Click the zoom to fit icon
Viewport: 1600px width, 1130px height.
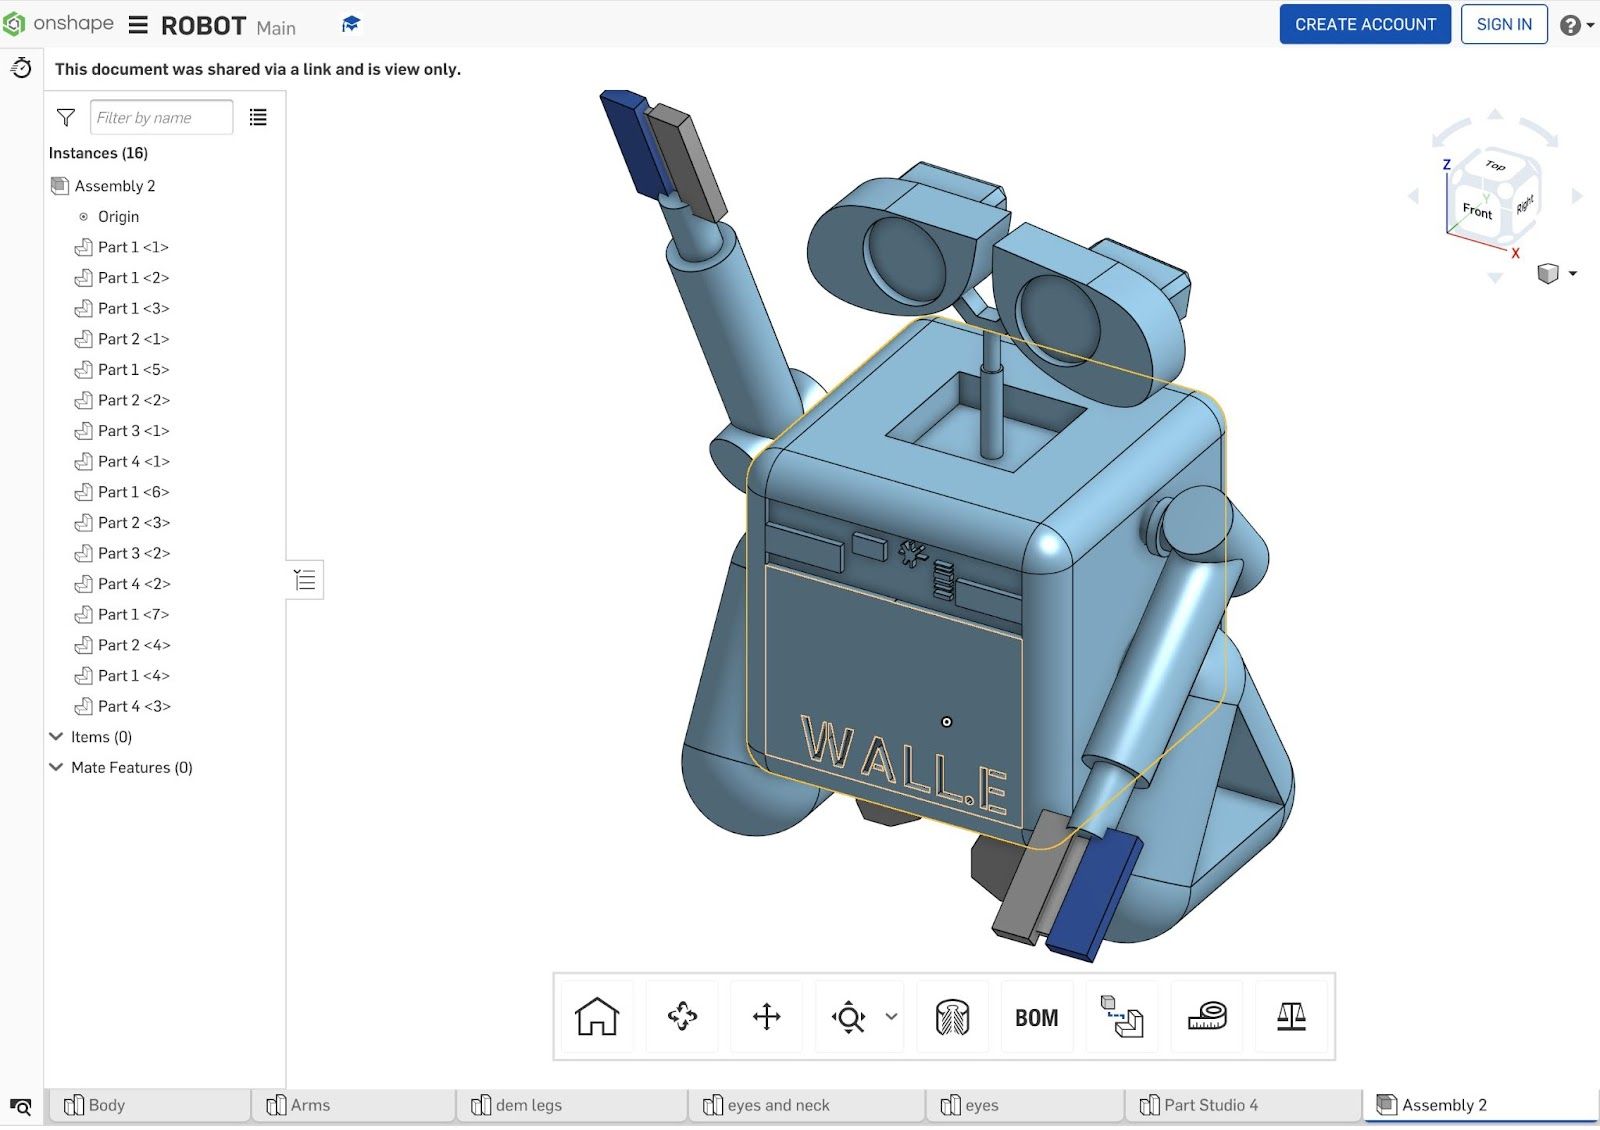(848, 1017)
